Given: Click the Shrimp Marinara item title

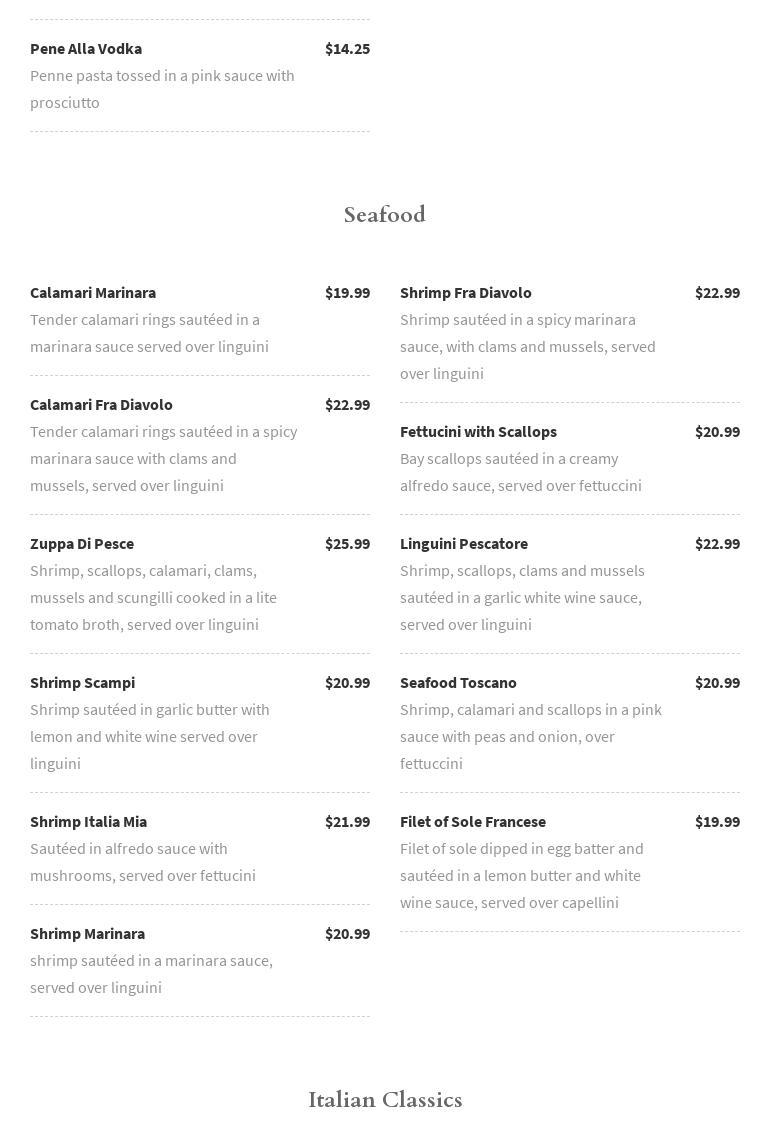Looking at the screenshot, I should pyautogui.click(x=87, y=934).
